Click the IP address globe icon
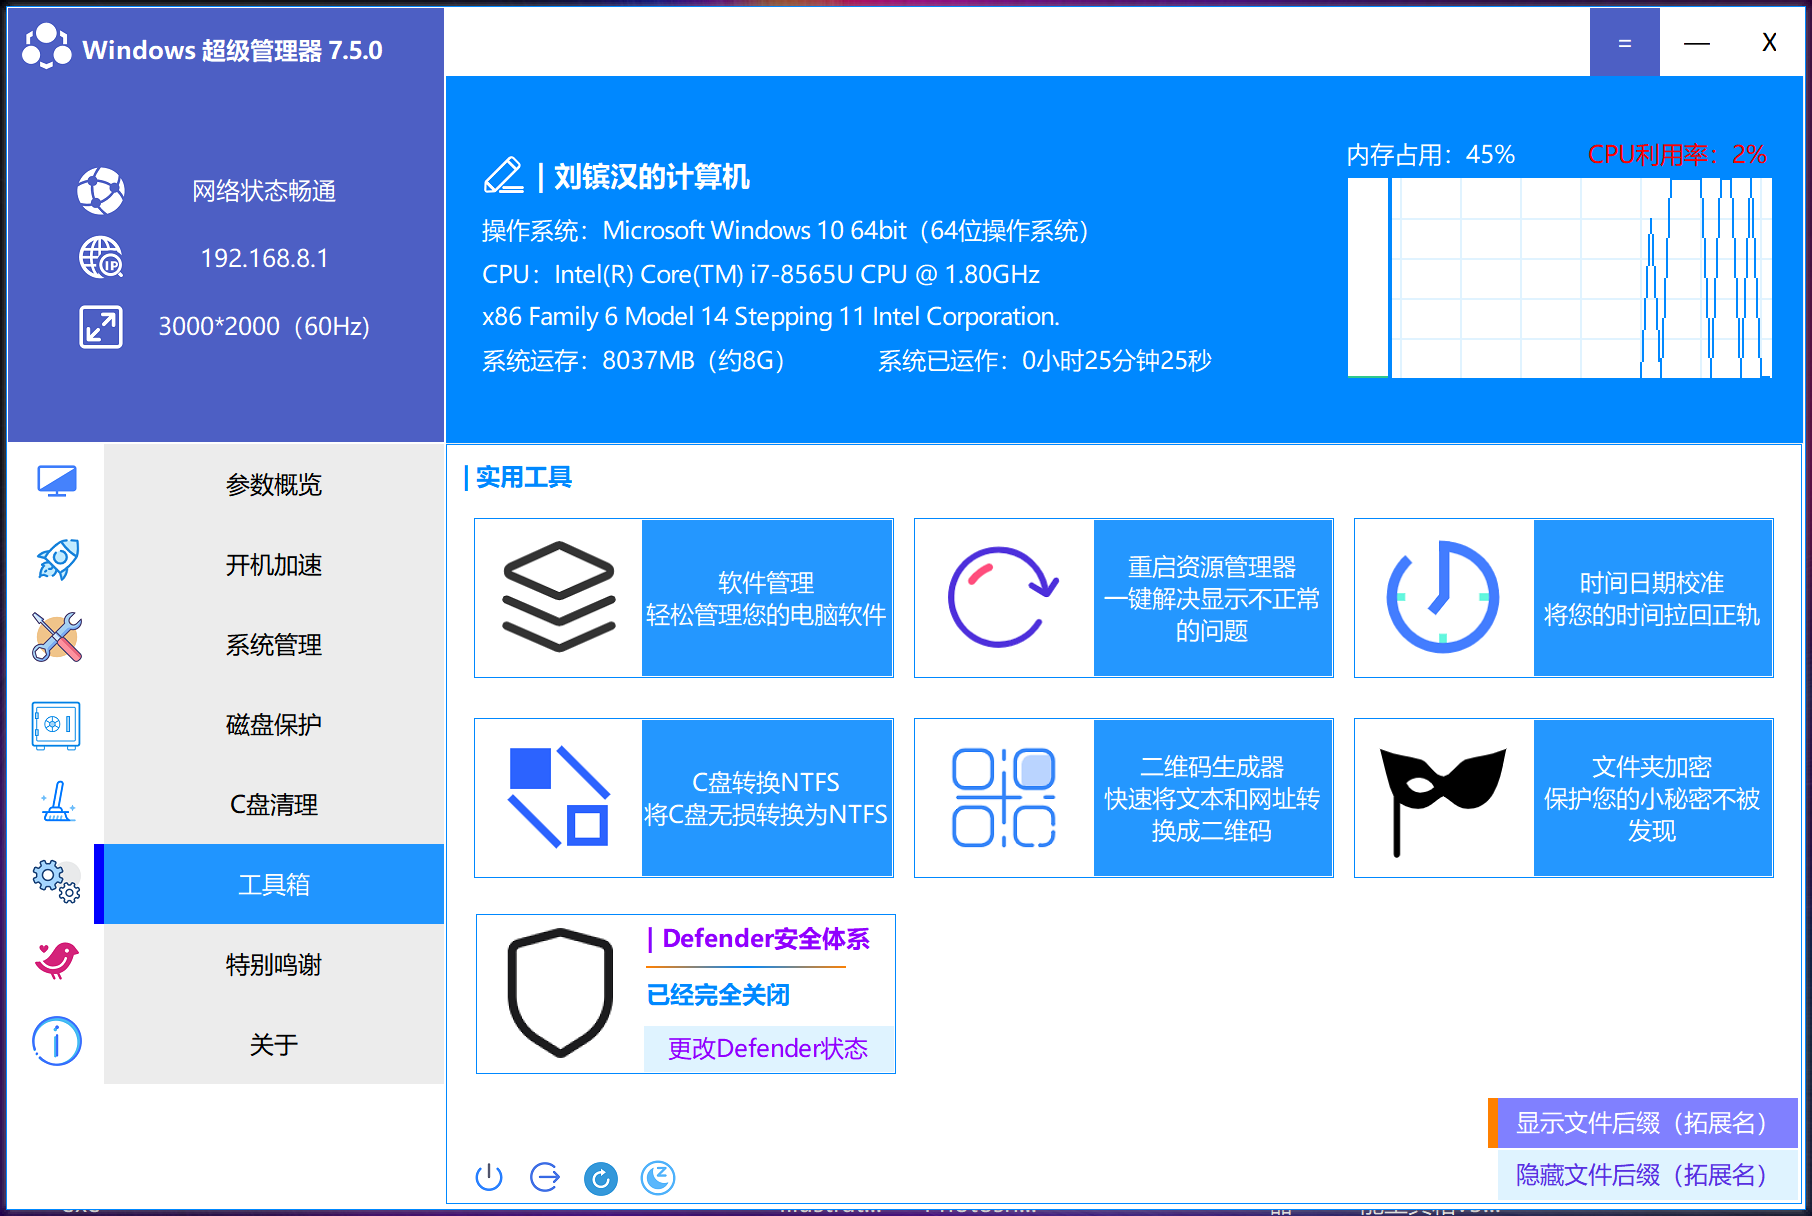Screen dimensions: 1812x1216 101,258
